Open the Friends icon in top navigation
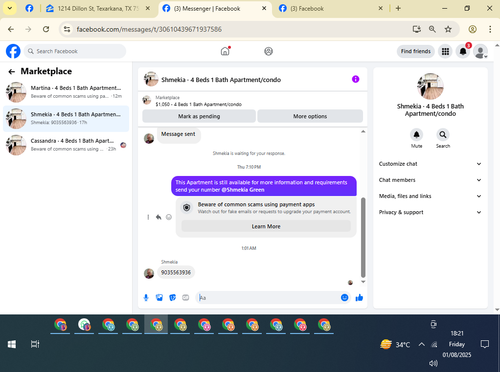500x372 pixels. point(268,51)
